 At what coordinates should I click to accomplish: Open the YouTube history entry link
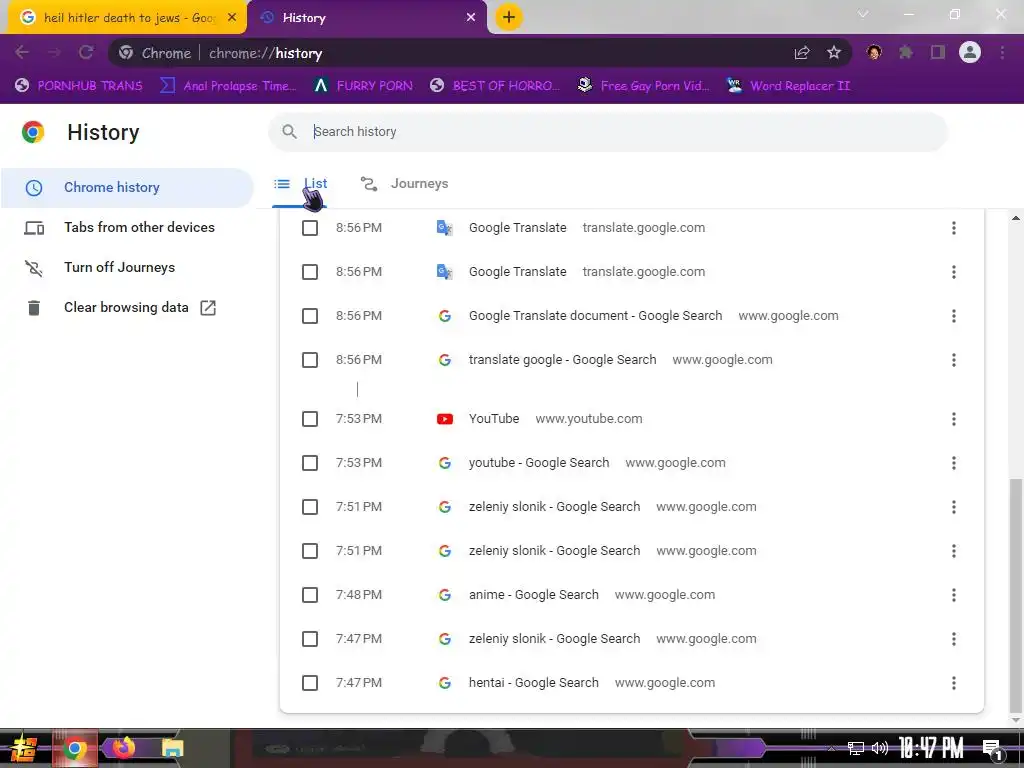click(494, 419)
